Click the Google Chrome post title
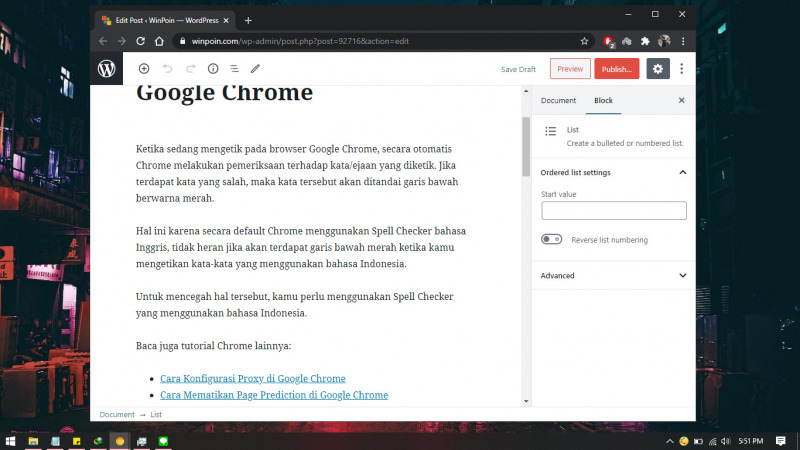 224,93
